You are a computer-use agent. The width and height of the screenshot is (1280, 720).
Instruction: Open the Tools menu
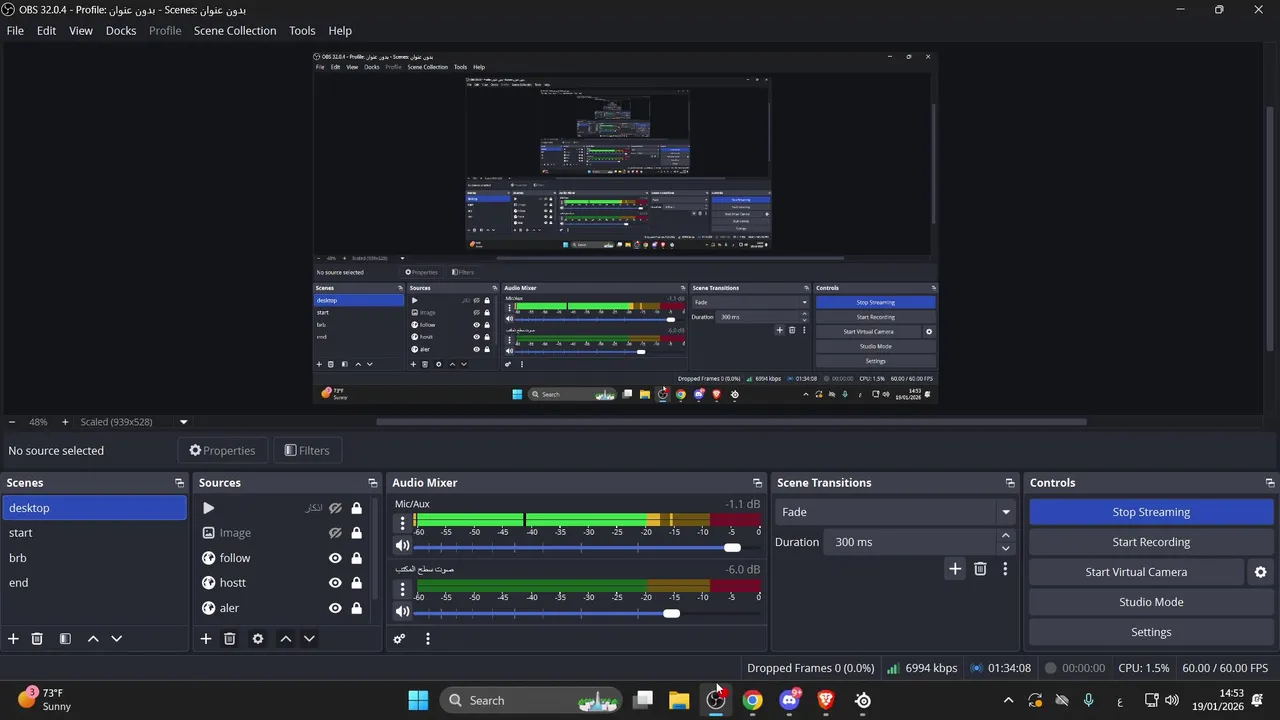click(302, 31)
